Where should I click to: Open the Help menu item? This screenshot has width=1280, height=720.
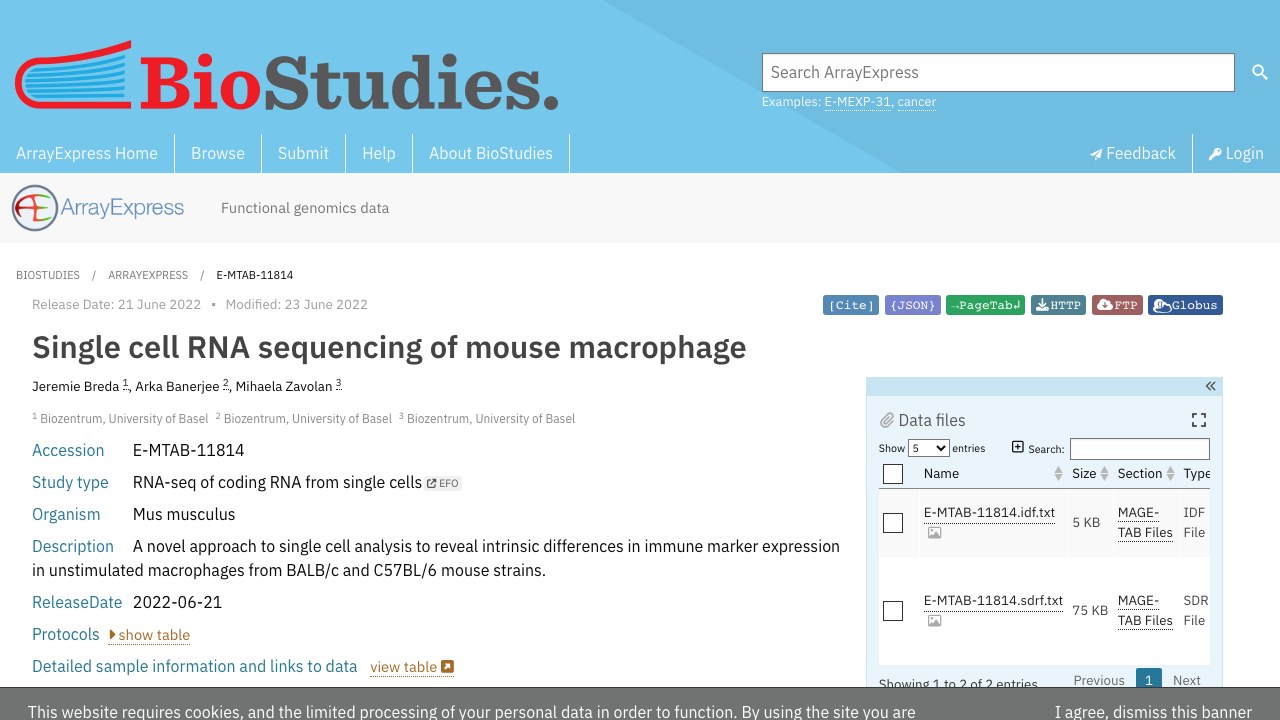(x=379, y=153)
